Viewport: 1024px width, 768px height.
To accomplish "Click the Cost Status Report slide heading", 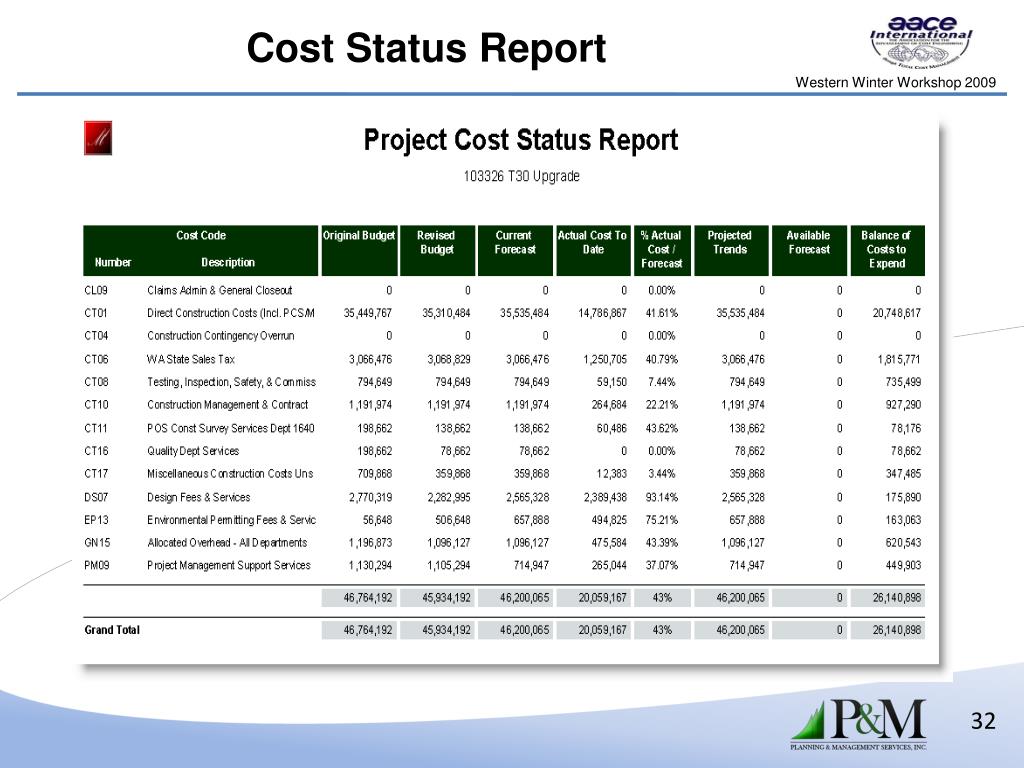I will point(426,48).
